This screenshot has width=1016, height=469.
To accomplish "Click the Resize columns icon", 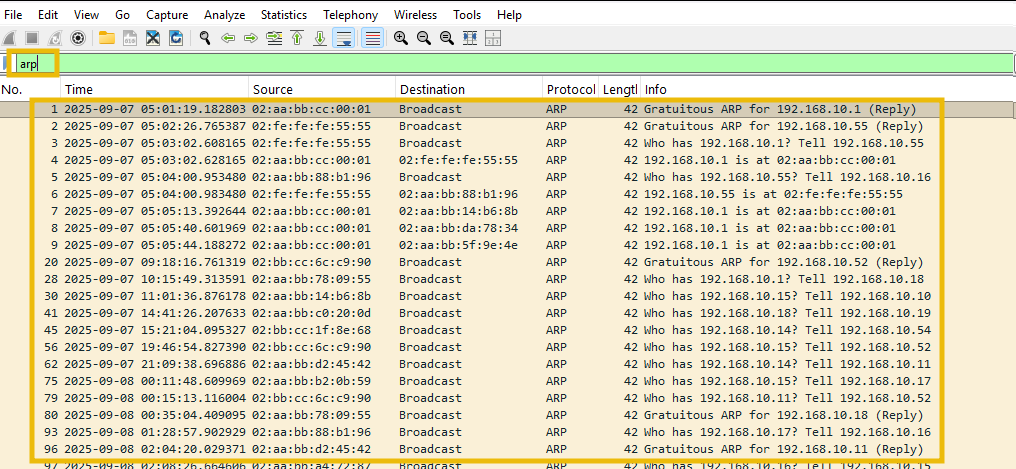I will click(x=470, y=38).
